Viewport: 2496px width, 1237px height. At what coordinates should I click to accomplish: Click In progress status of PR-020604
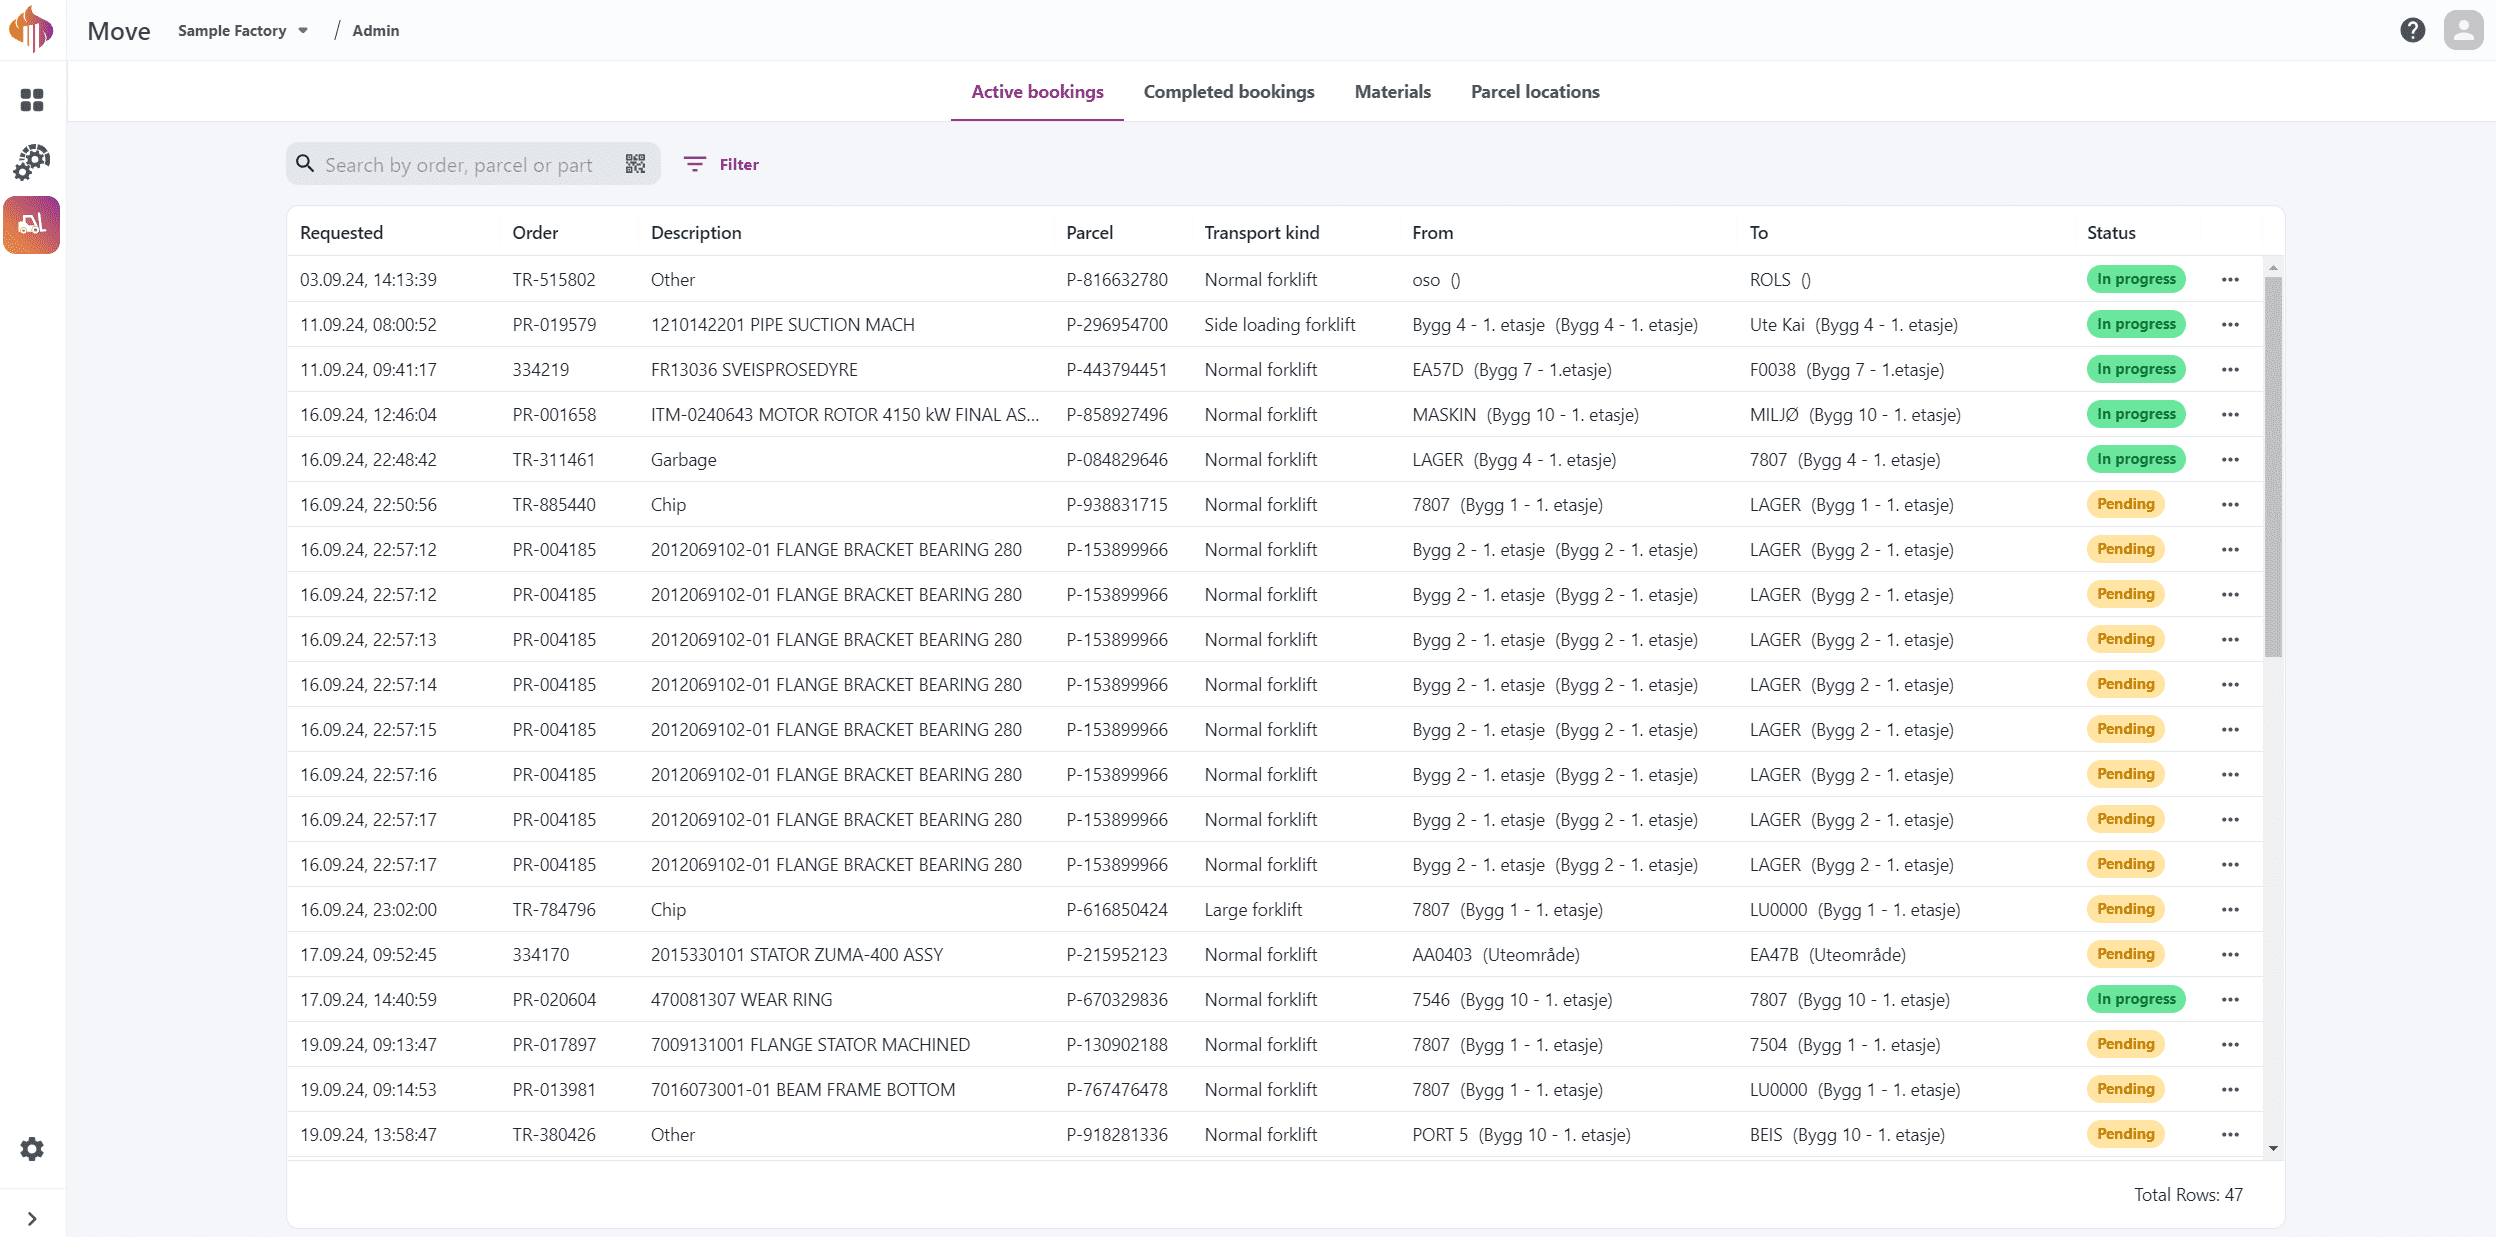2135,999
